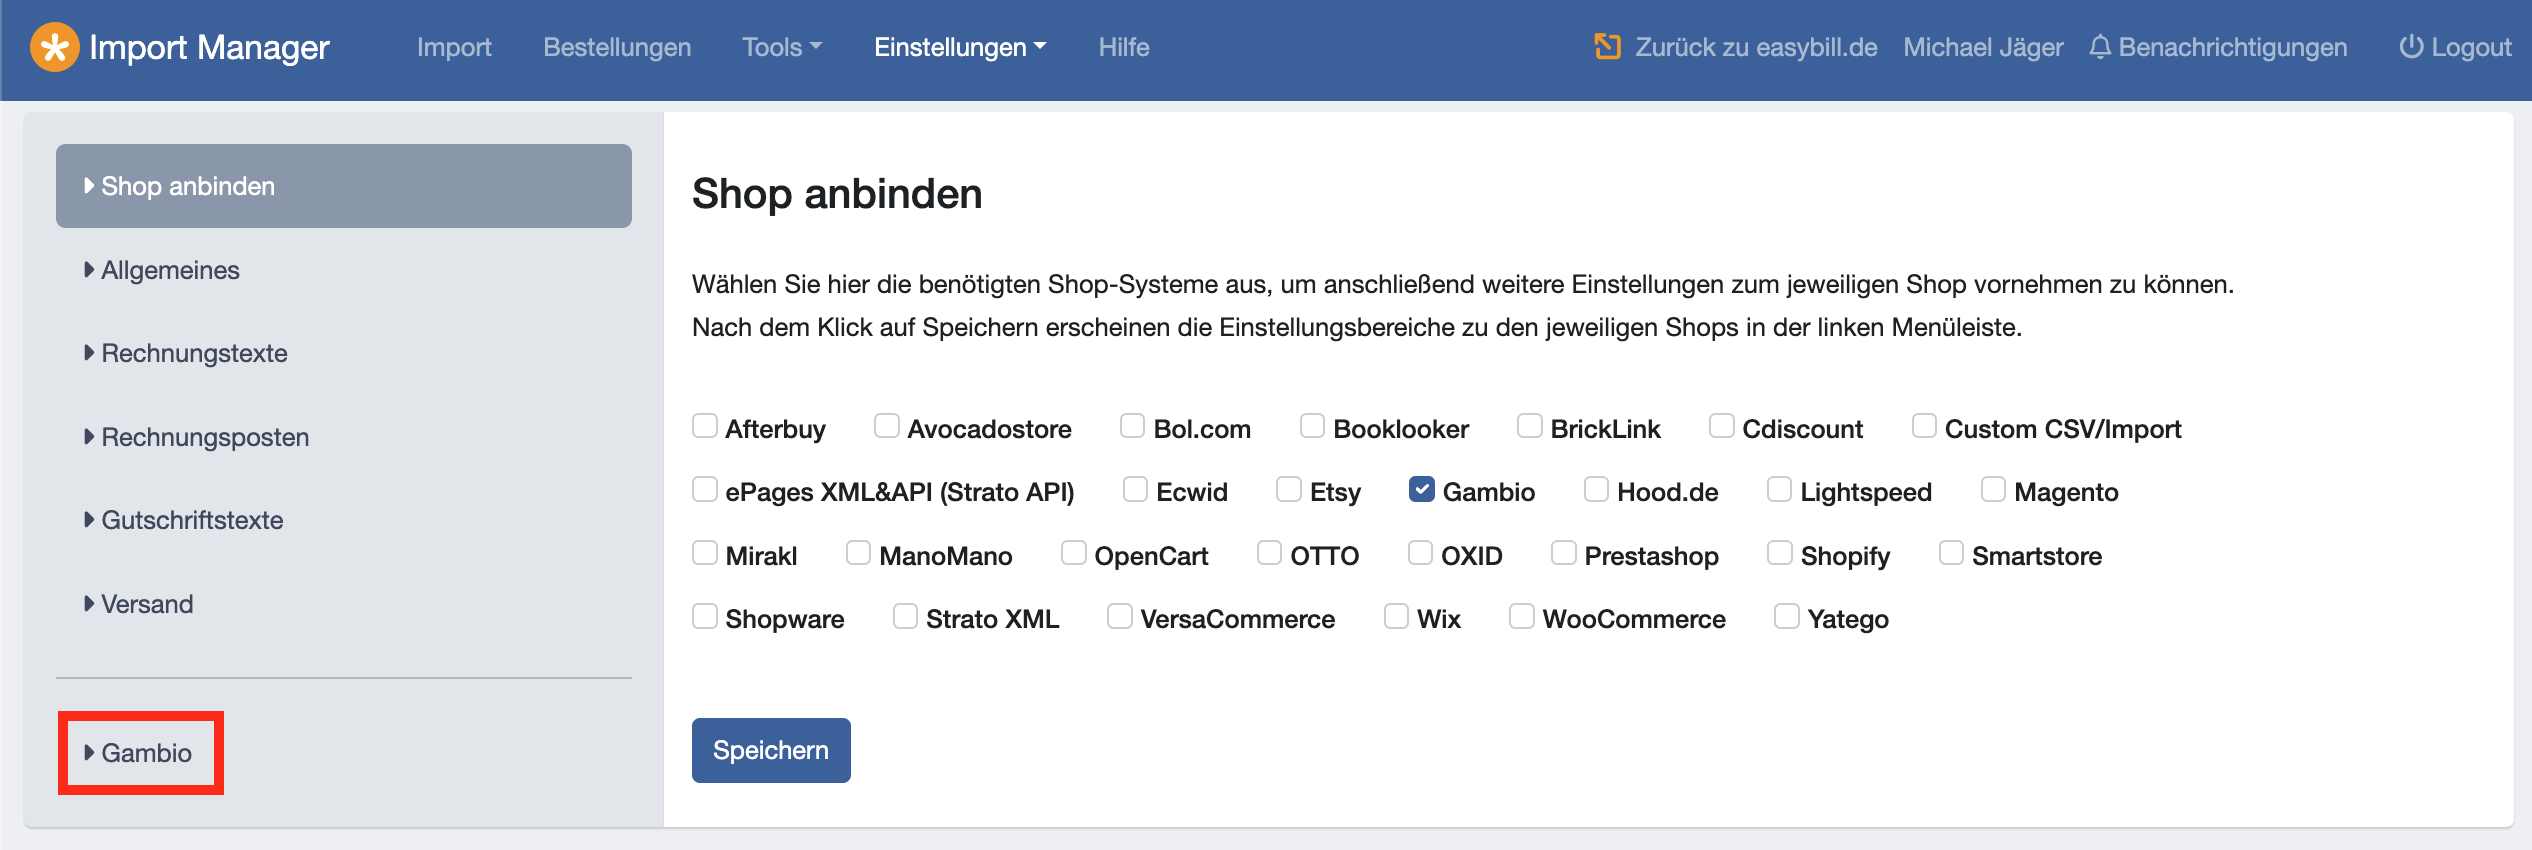Image resolution: width=2532 pixels, height=850 pixels.
Task: Open Gutschriftstexte in the sidebar
Action: (344, 520)
